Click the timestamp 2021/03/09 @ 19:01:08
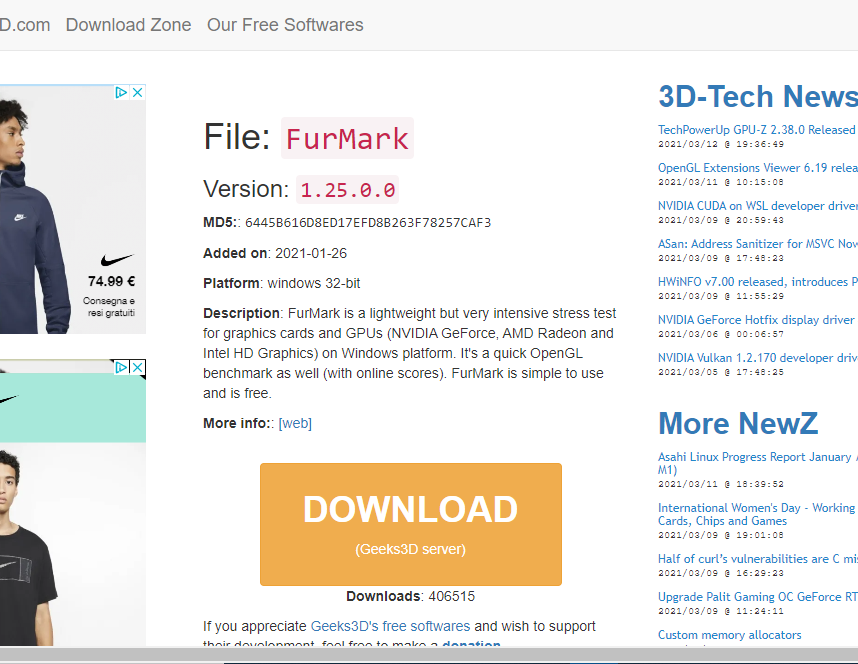858x664 pixels. coord(721,535)
